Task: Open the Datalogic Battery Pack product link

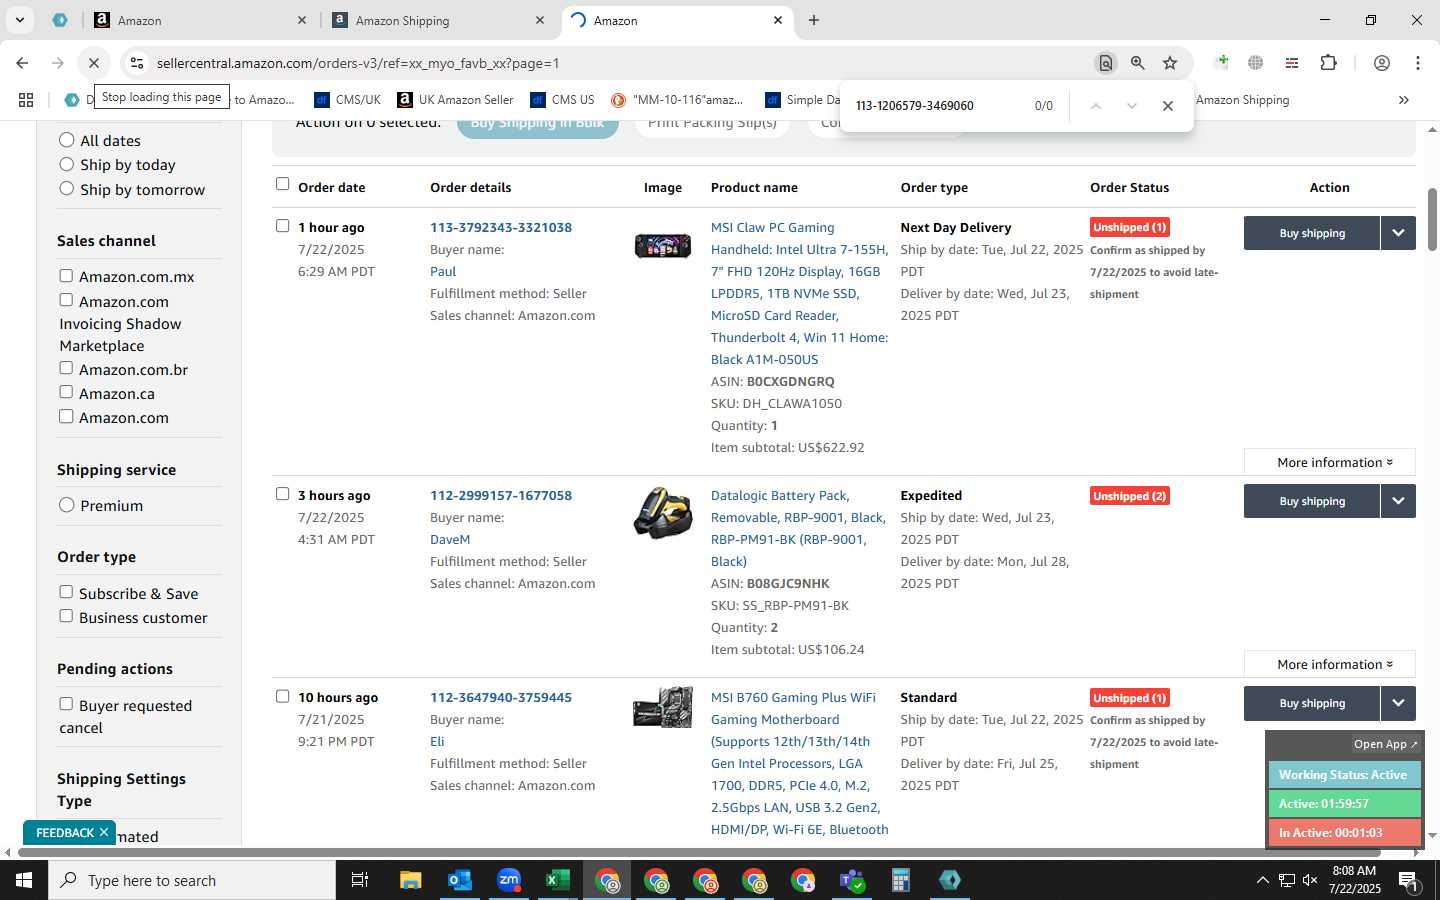Action: pyautogui.click(x=798, y=528)
